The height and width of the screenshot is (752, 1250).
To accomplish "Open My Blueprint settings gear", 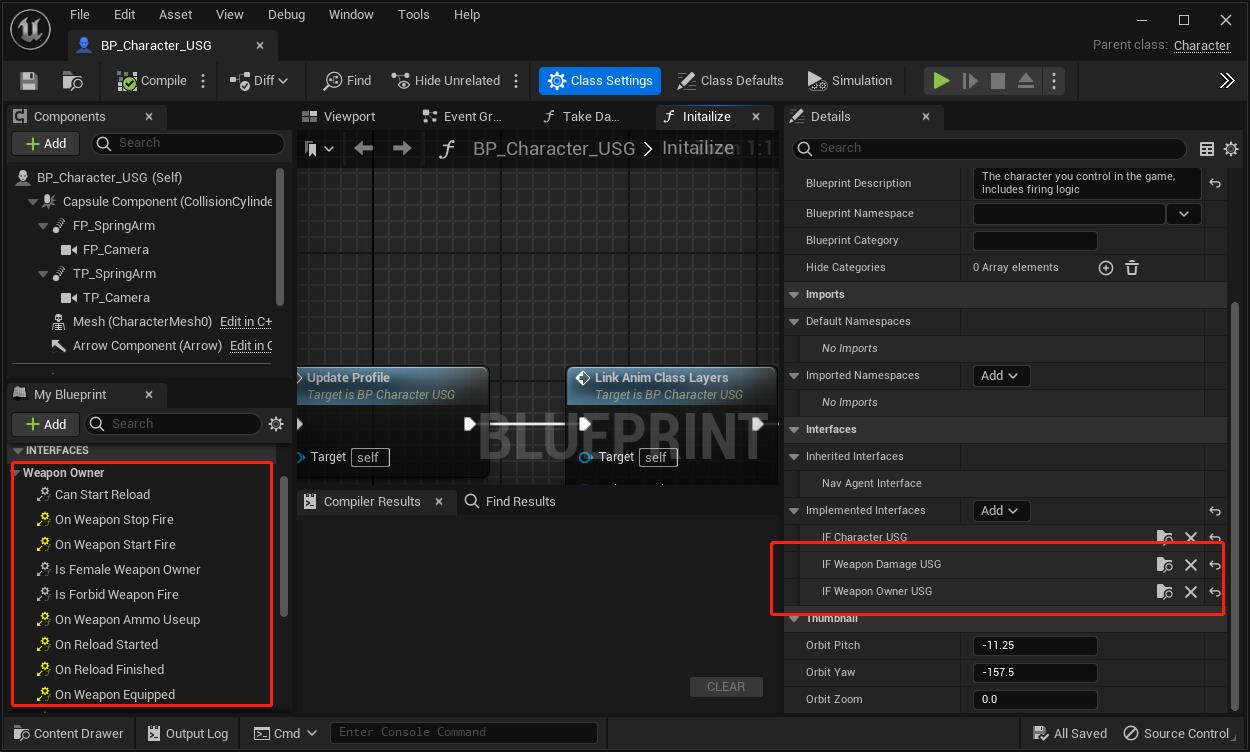I will pos(276,424).
